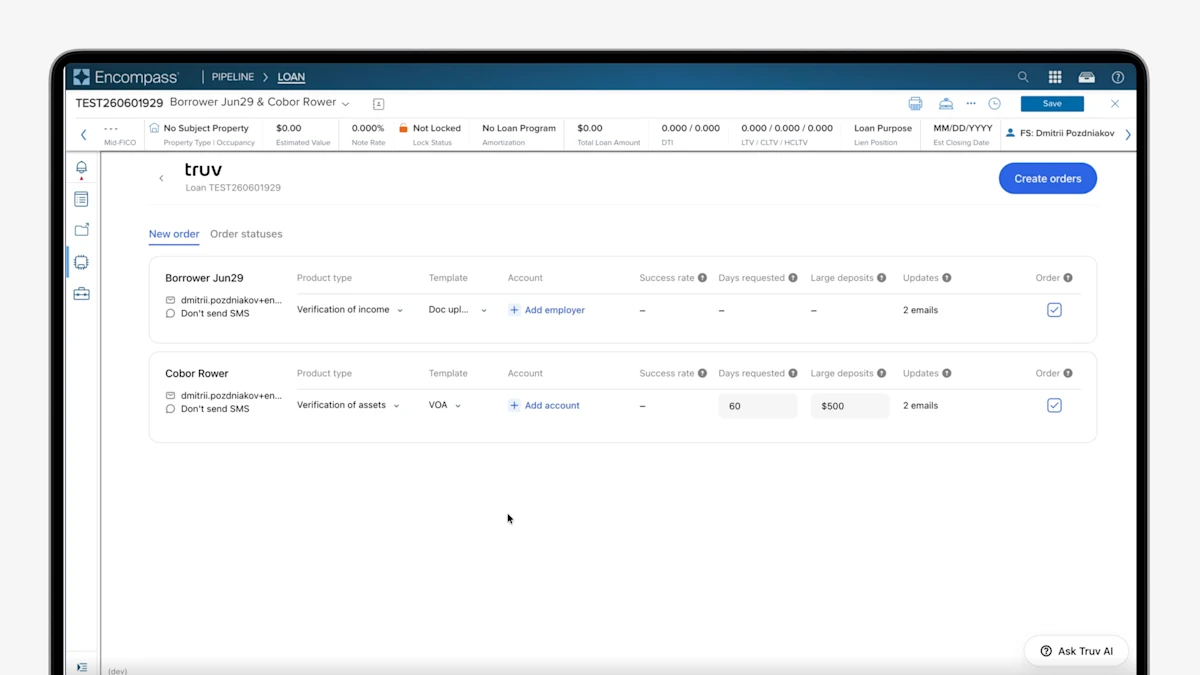Click the print icon in loan toolbar
This screenshot has width=1200, height=675.
(x=915, y=104)
